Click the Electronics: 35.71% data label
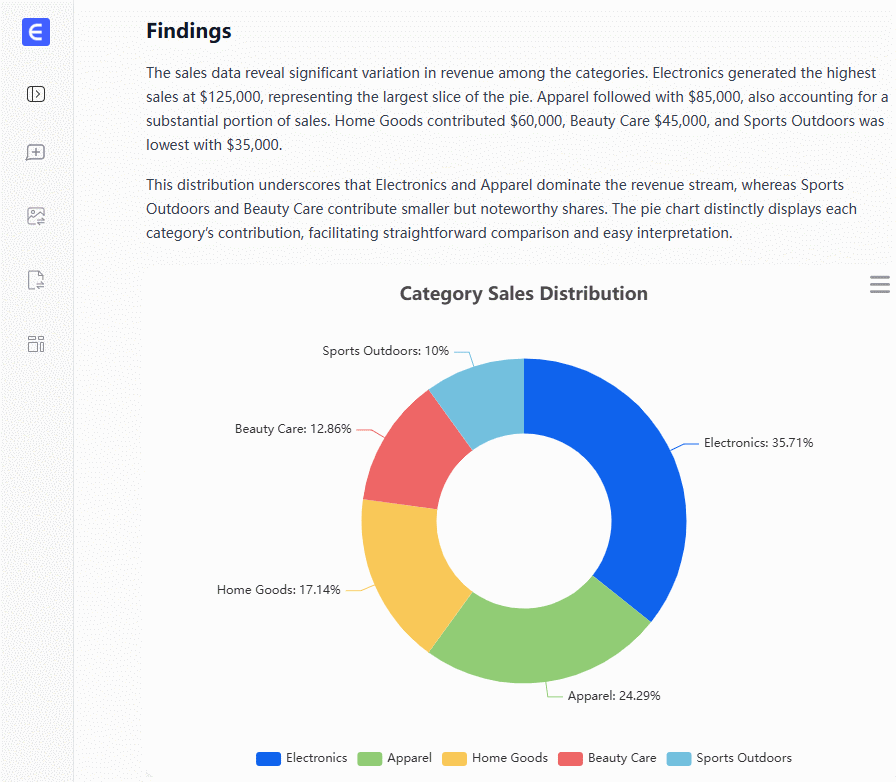 pyautogui.click(x=758, y=442)
